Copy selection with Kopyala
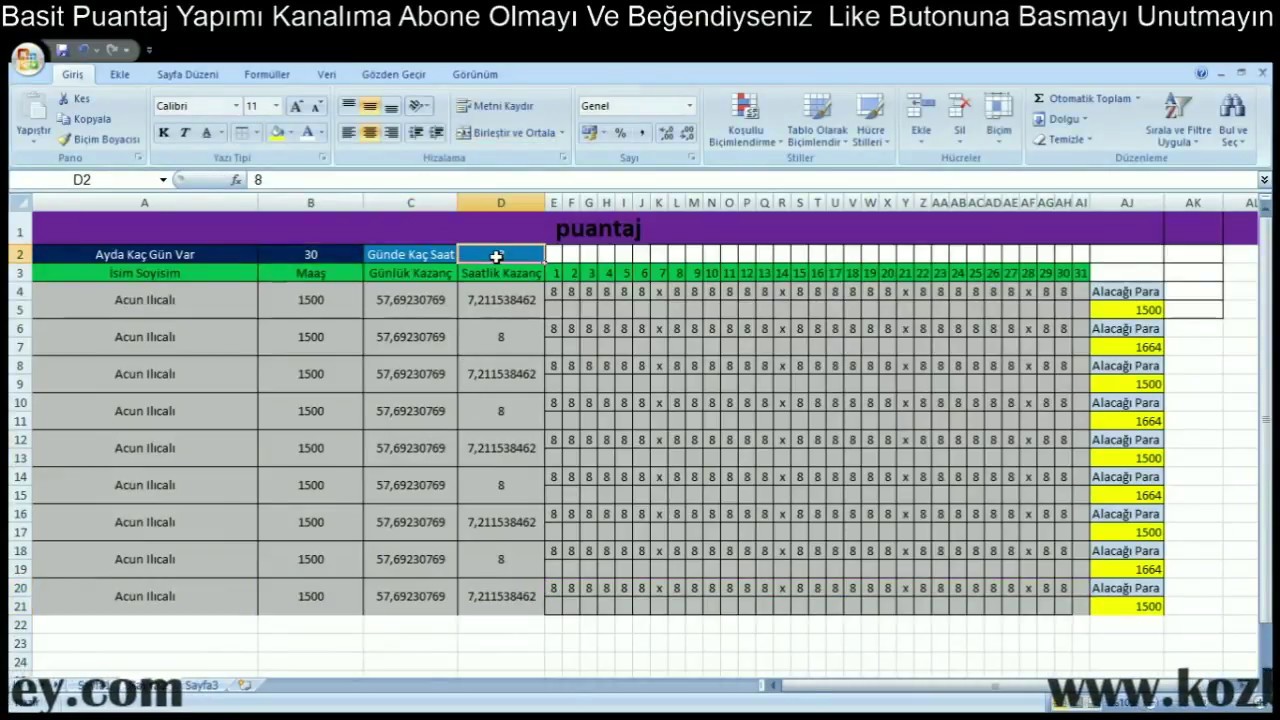The height and width of the screenshot is (720, 1280). tap(84, 119)
